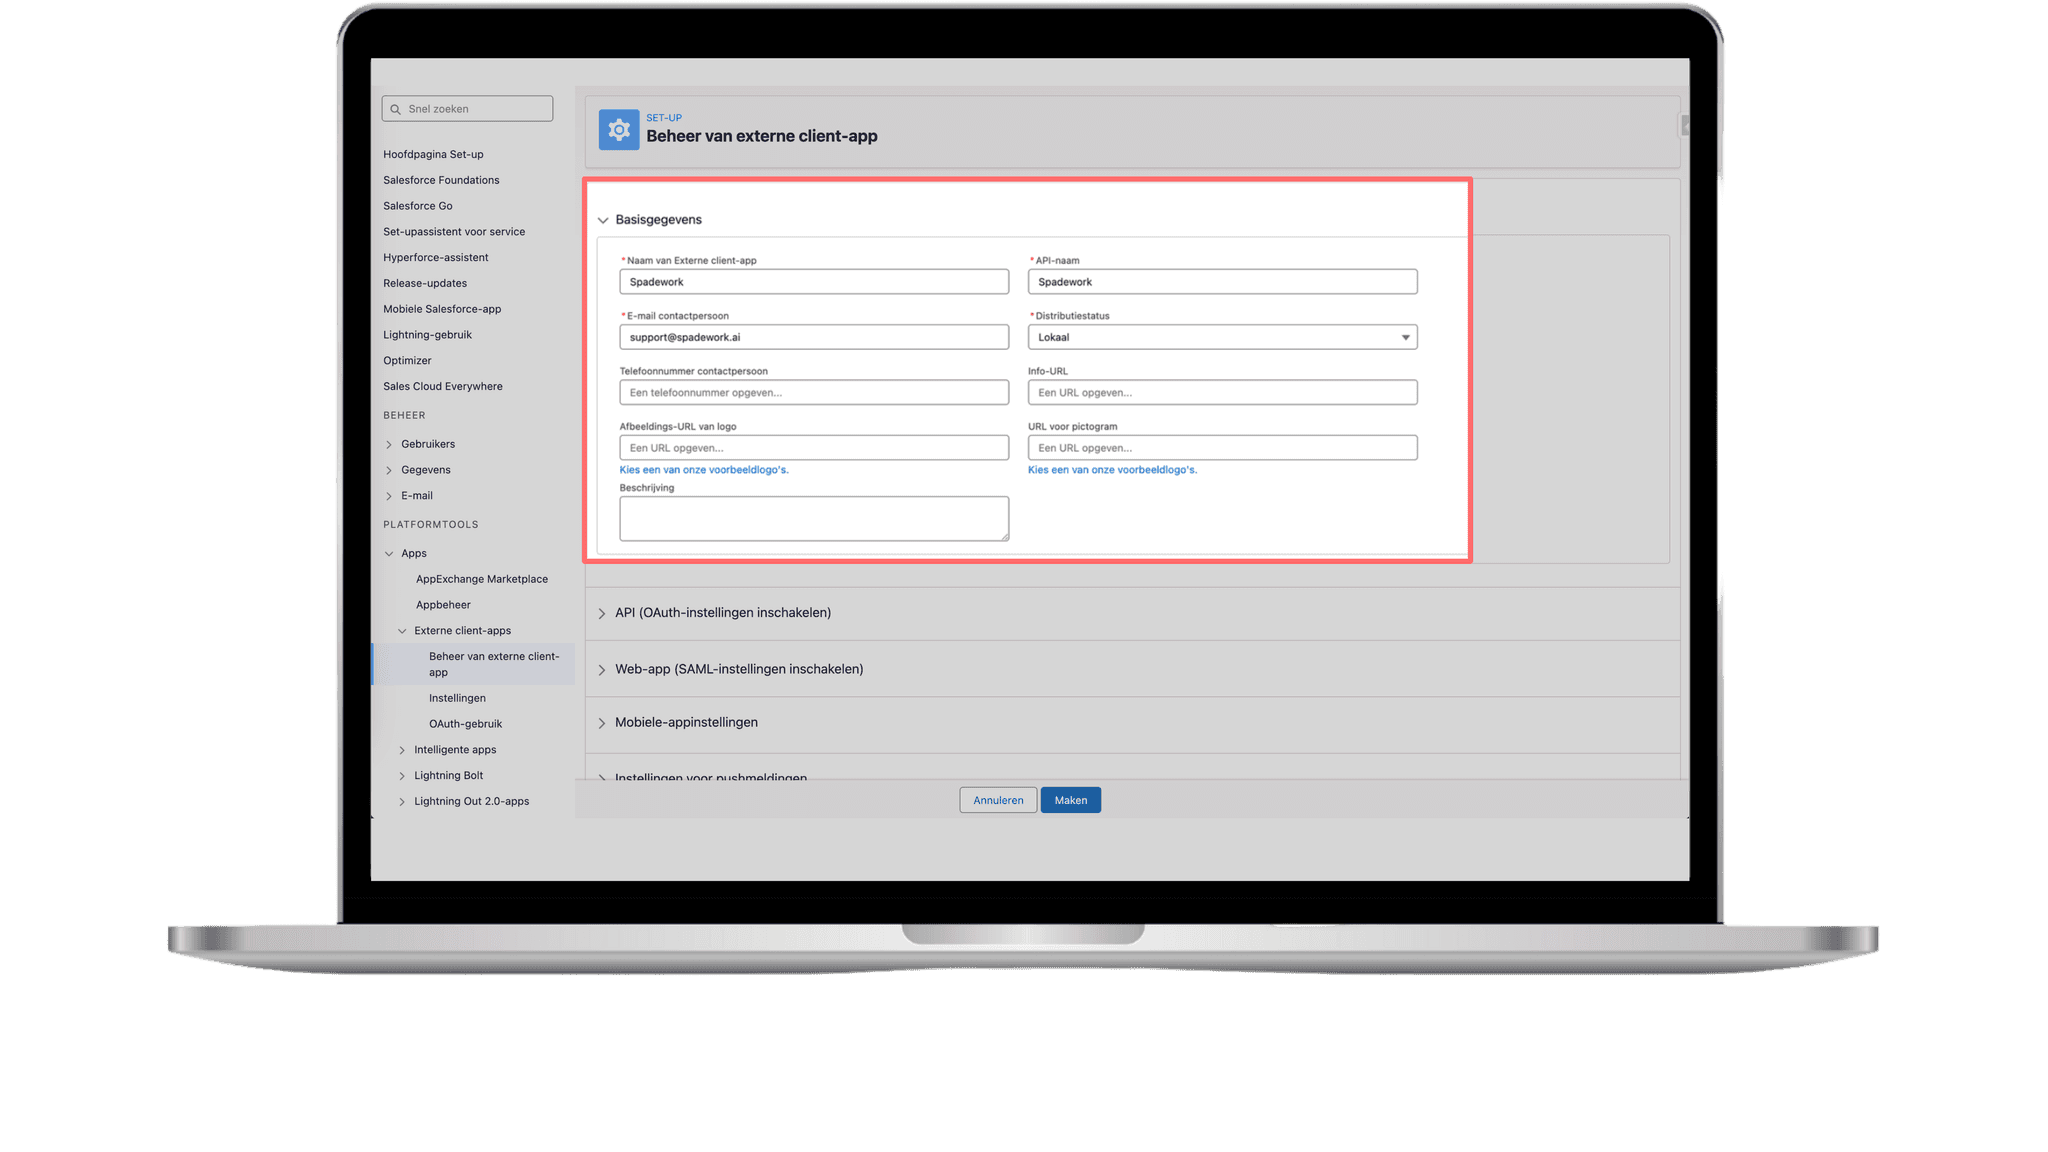
Task: Open OAuth-gebruik in sidebar
Action: pos(465,724)
